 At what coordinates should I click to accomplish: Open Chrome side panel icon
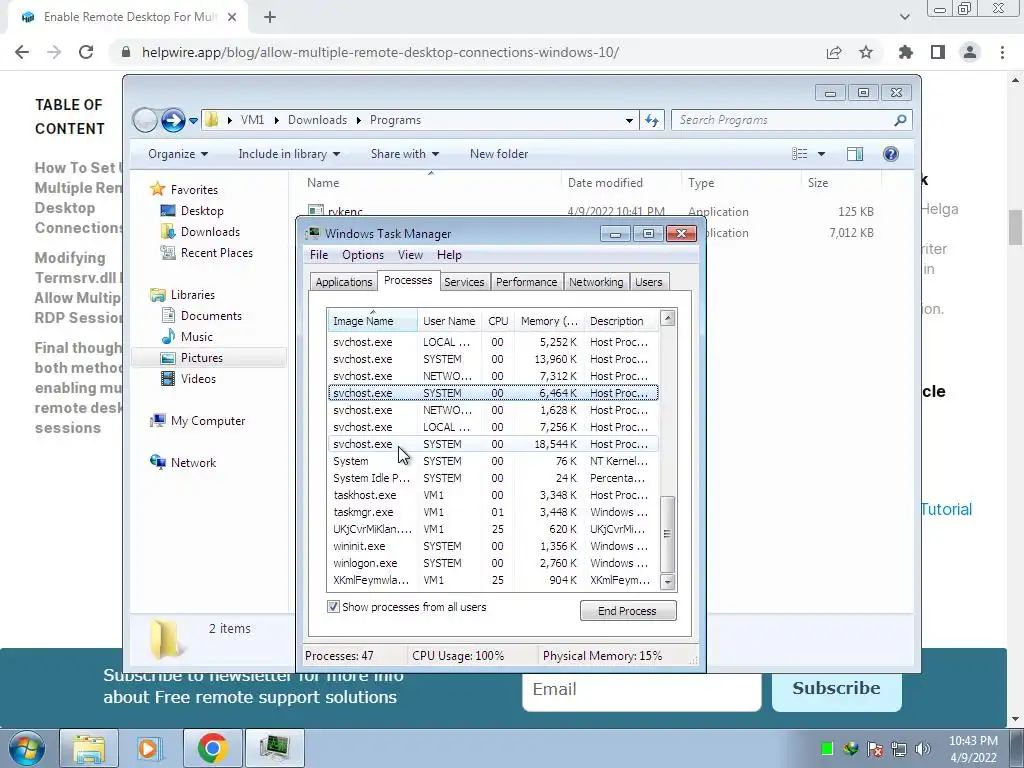pos(938,52)
